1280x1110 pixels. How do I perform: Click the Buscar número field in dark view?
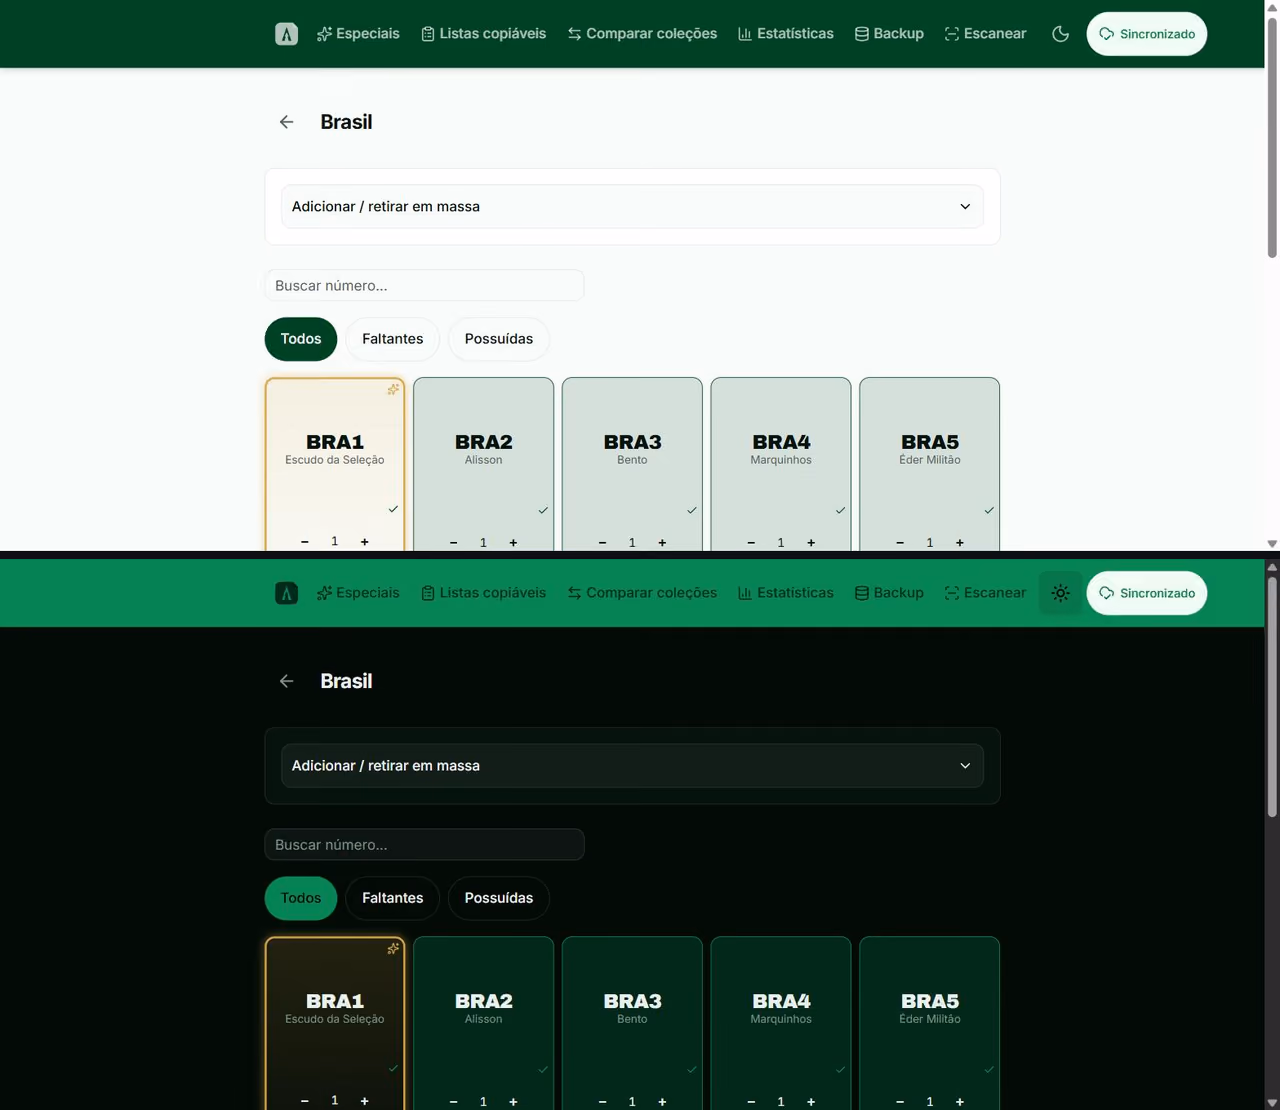pos(424,844)
